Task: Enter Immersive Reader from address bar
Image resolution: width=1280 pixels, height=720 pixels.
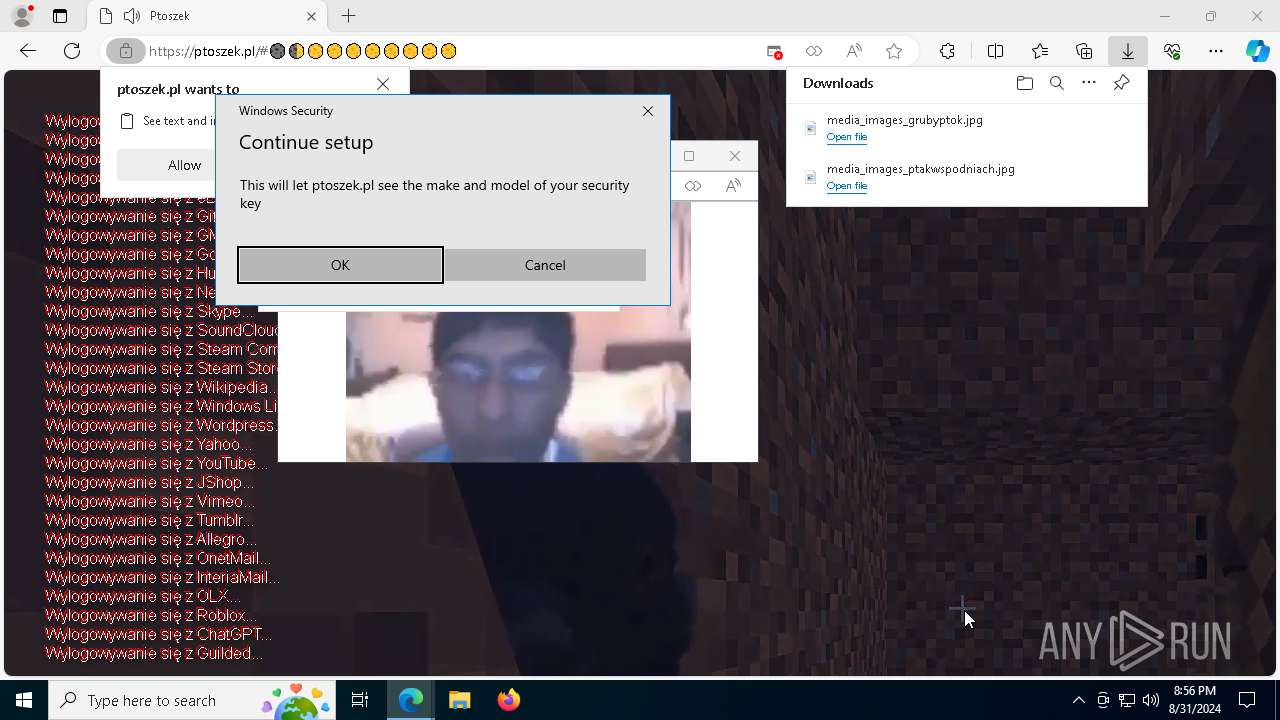Action: 814,51
